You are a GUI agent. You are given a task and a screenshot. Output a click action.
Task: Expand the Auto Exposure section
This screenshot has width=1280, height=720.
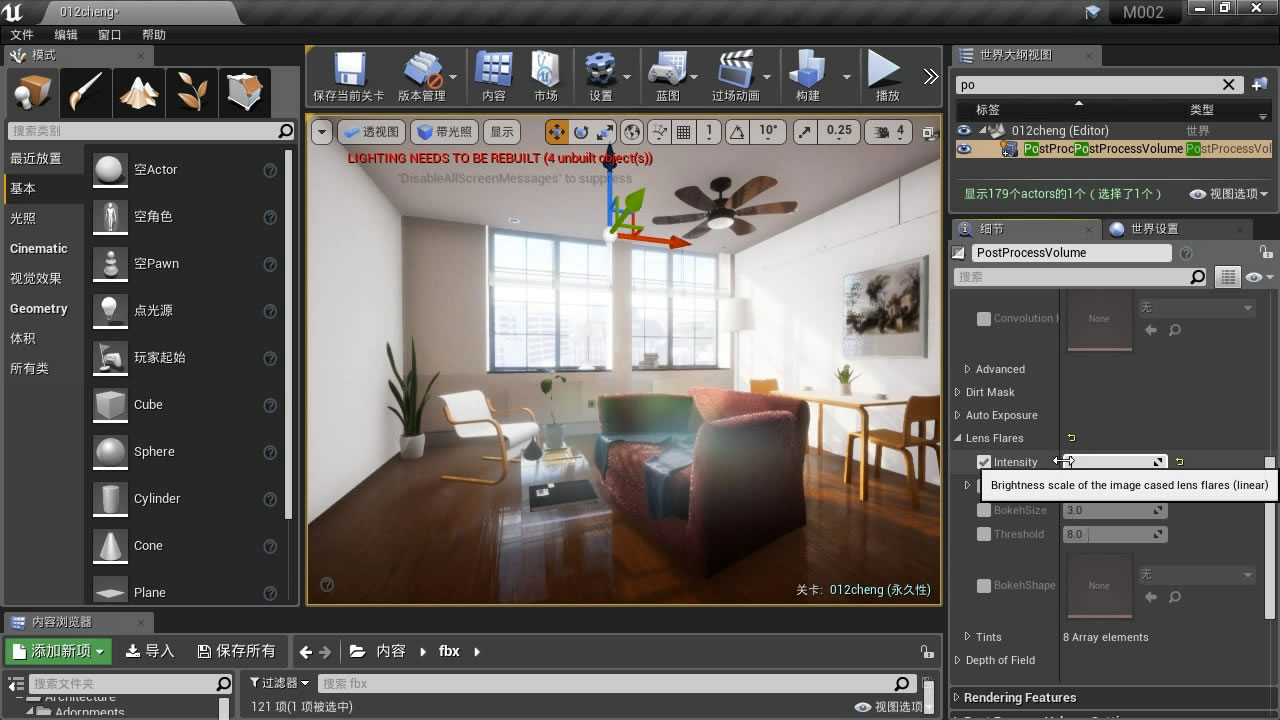tap(1001, 415)
